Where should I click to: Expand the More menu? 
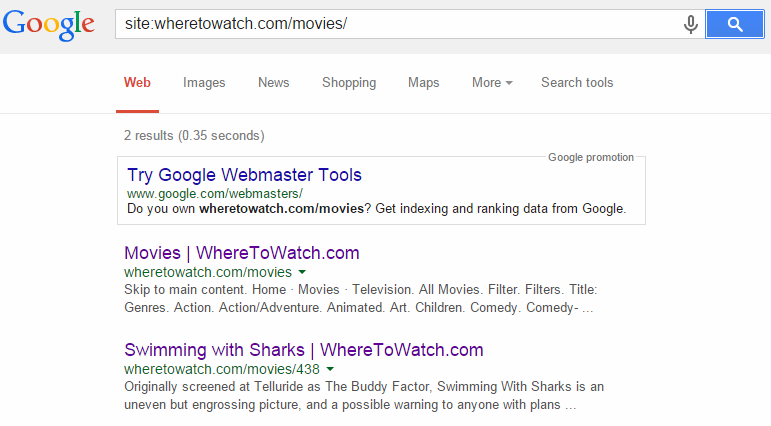tap(492, 83)
